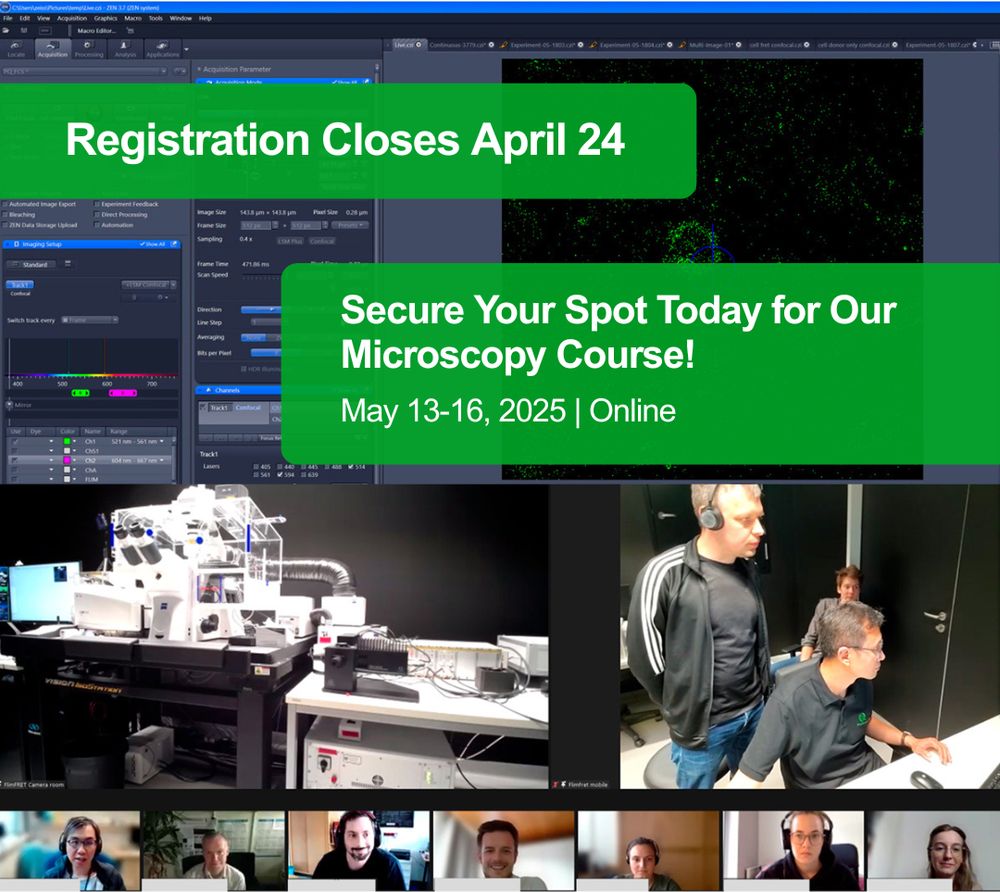Toggle the 514 laser checkbox
The image size is (1000, 892).
(351, 467)
